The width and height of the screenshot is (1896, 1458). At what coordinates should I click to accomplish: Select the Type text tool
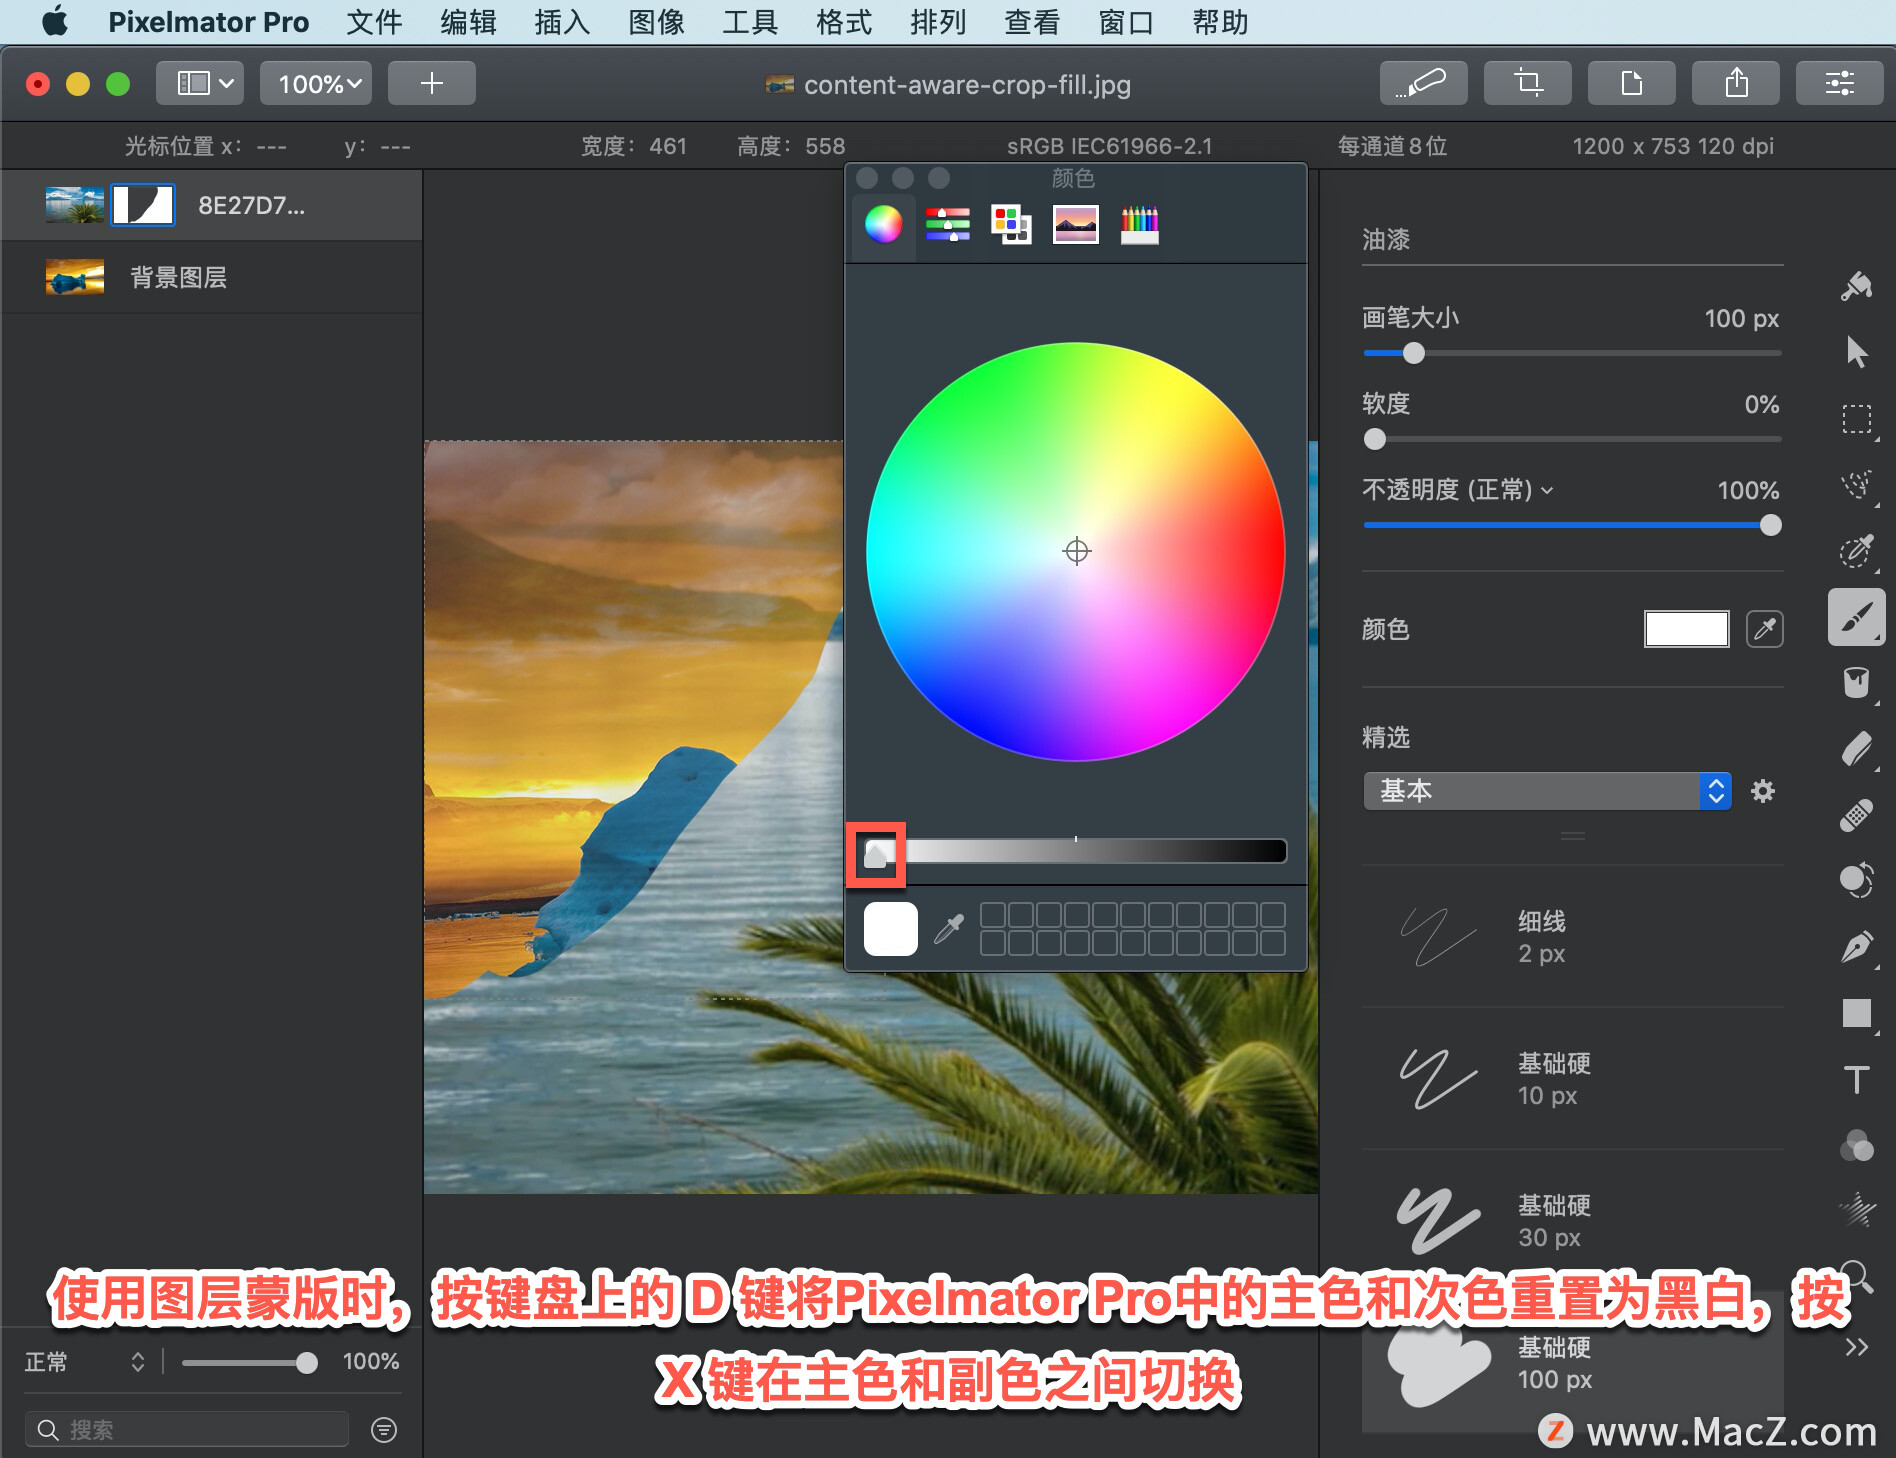[x=1857, y=1079]
